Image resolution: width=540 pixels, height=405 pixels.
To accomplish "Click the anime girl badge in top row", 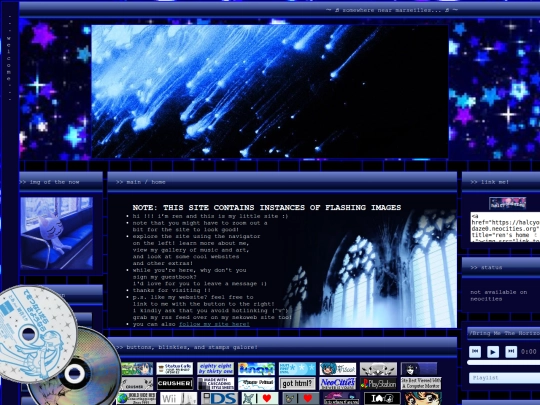I will (x=137, y=368).
